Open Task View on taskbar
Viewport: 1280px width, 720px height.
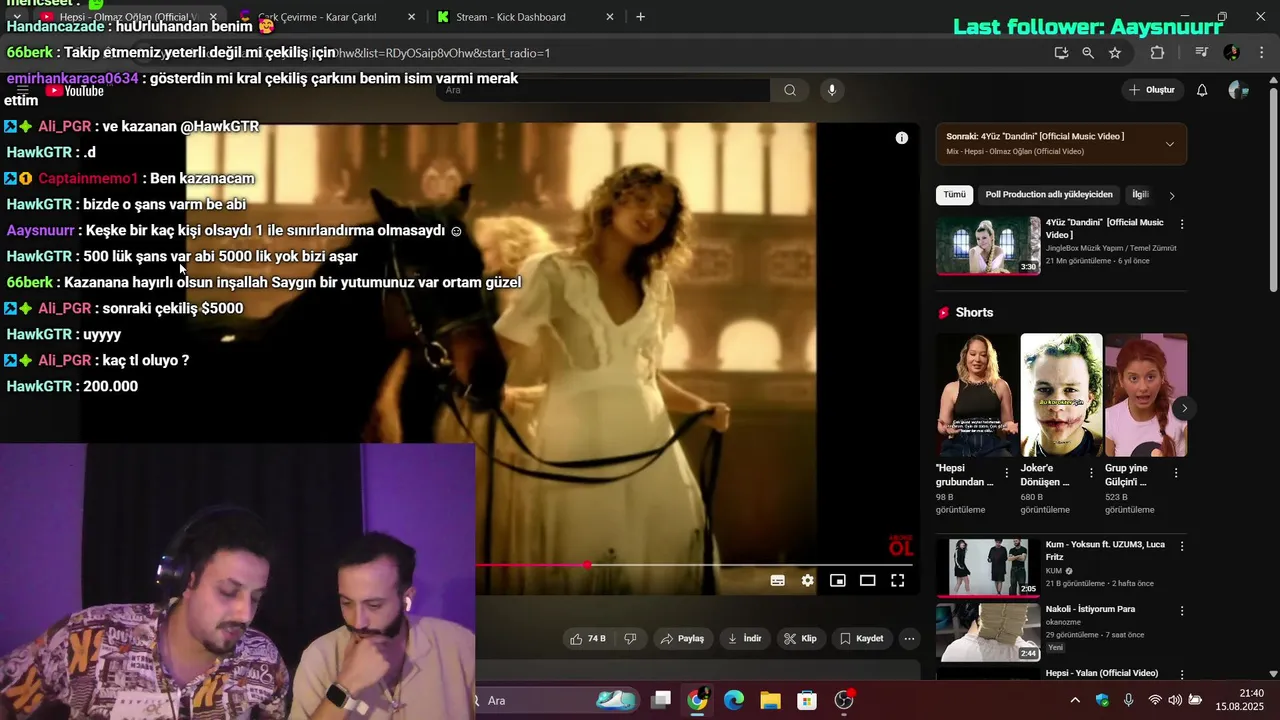(x=661, y=700)
